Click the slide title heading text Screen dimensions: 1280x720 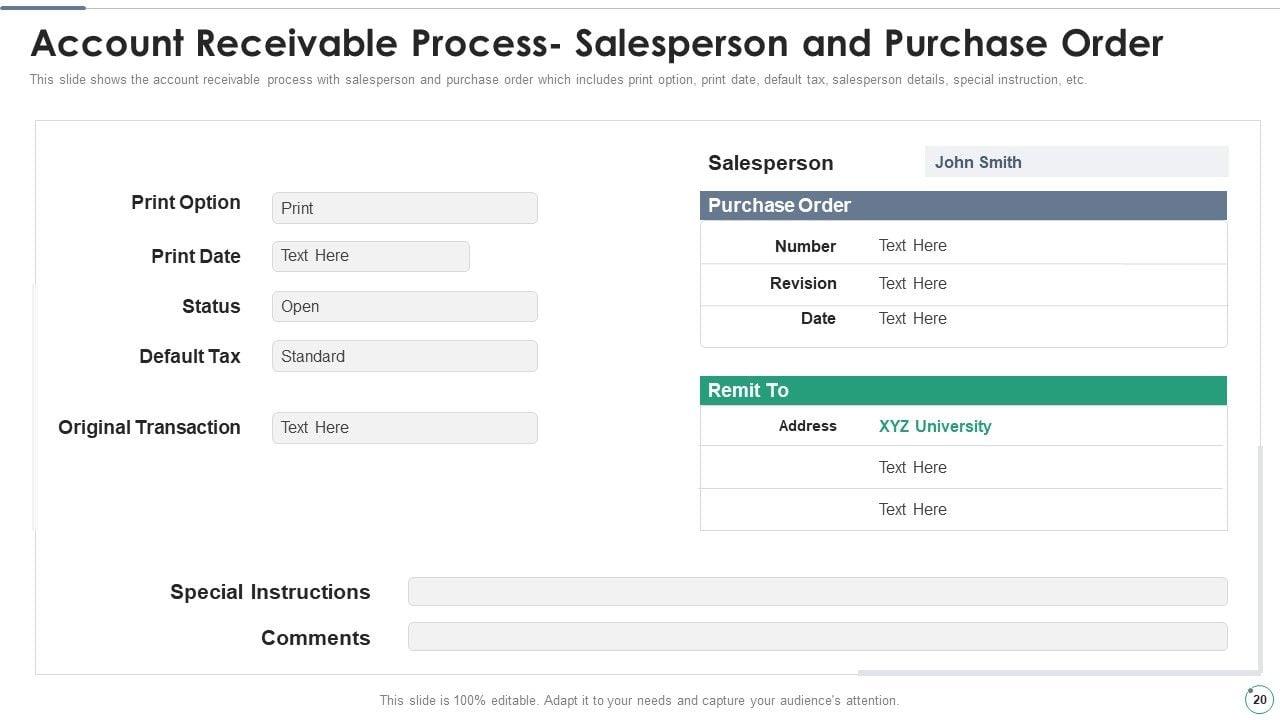pyautogui.click(x=597, y=44)
